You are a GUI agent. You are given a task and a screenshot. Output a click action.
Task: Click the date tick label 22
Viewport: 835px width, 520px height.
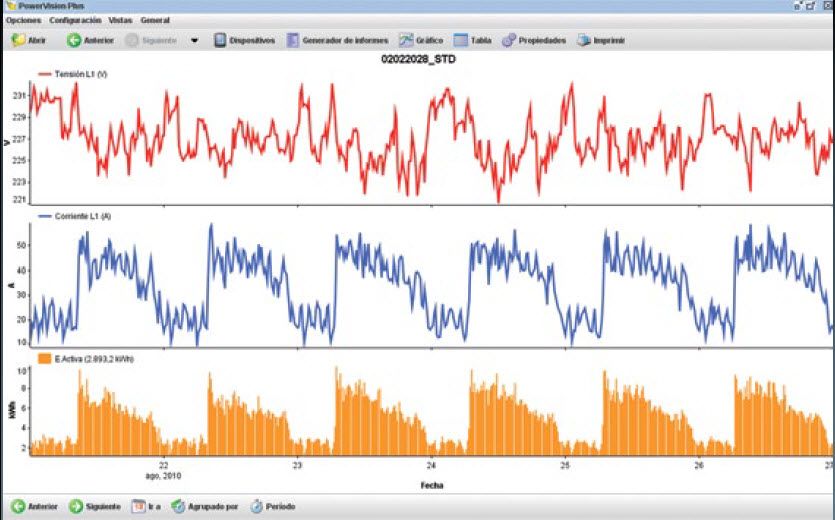tap(163, 465)
